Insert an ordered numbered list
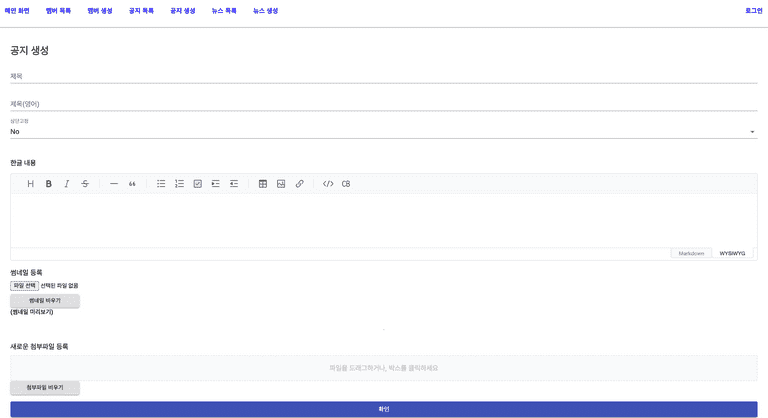768x418 pixels. (x=179, y=184)
